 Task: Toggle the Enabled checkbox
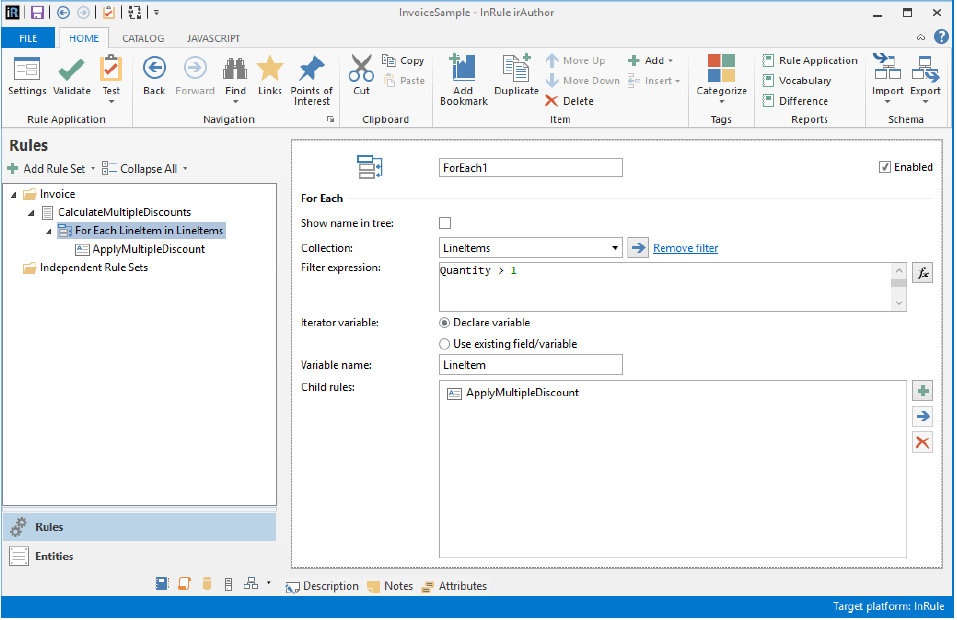coord(885,167)
